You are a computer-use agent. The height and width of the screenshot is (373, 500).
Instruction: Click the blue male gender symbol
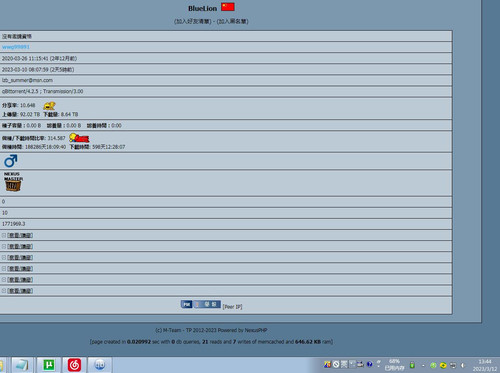tap(10, 161)
